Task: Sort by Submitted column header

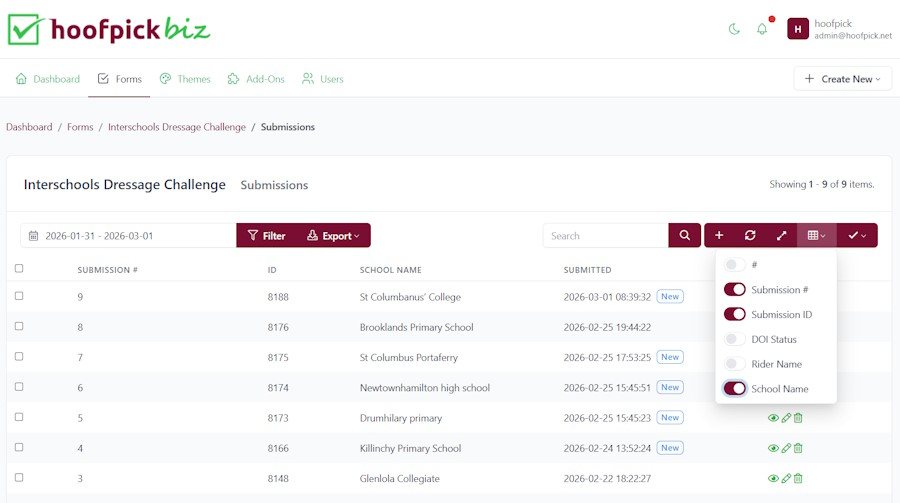Action: pyautogui.click(x=587, y=270)
